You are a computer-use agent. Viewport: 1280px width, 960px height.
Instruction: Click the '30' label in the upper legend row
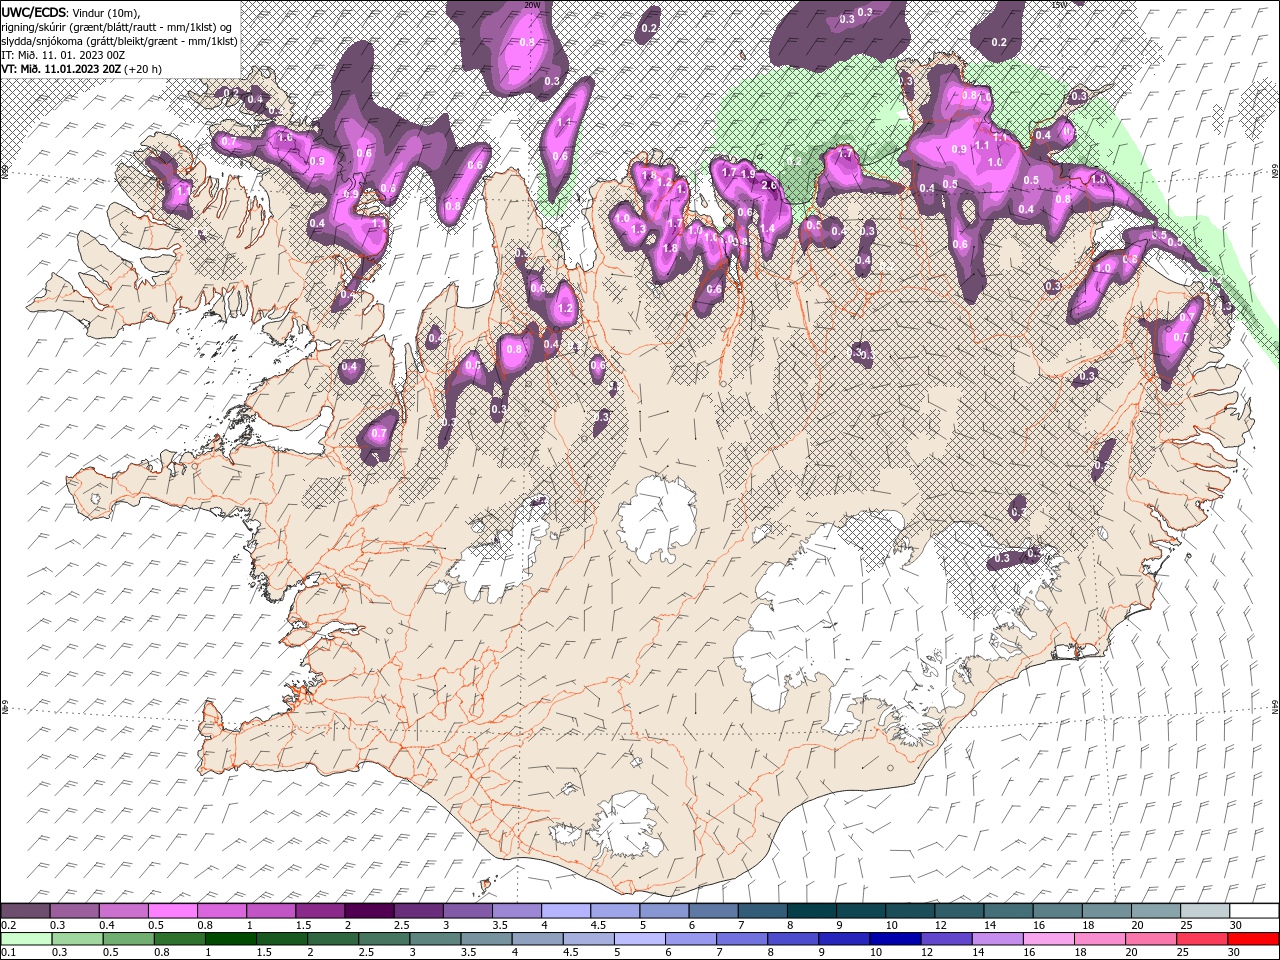pos(1235,925)
